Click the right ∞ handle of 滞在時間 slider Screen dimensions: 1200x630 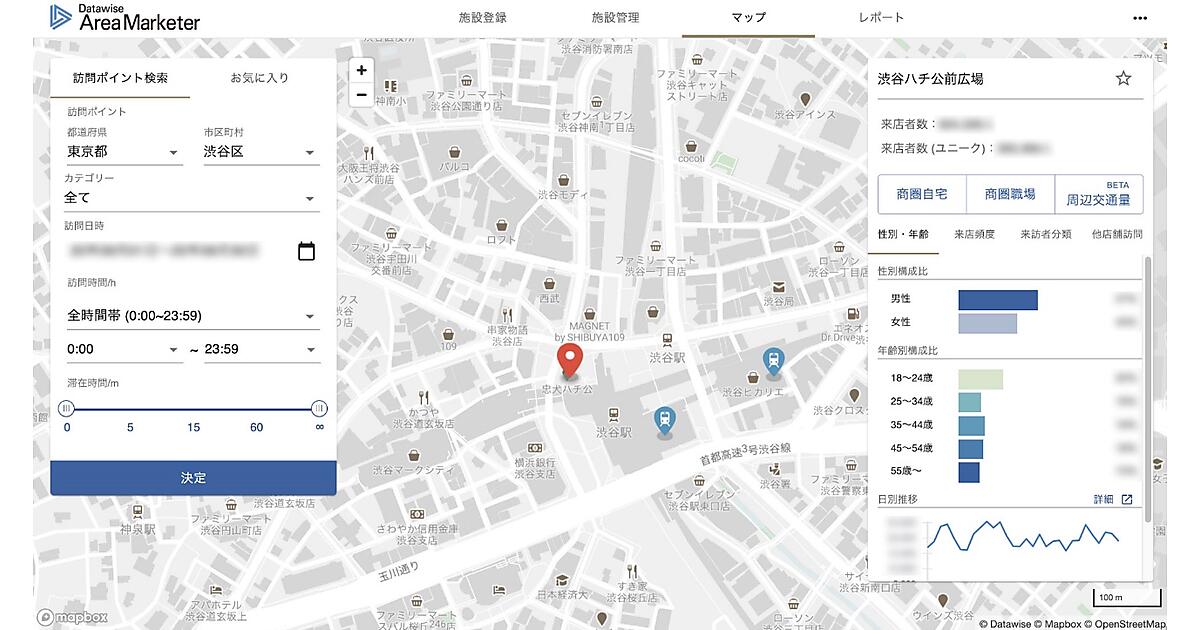tap(319, 408)
